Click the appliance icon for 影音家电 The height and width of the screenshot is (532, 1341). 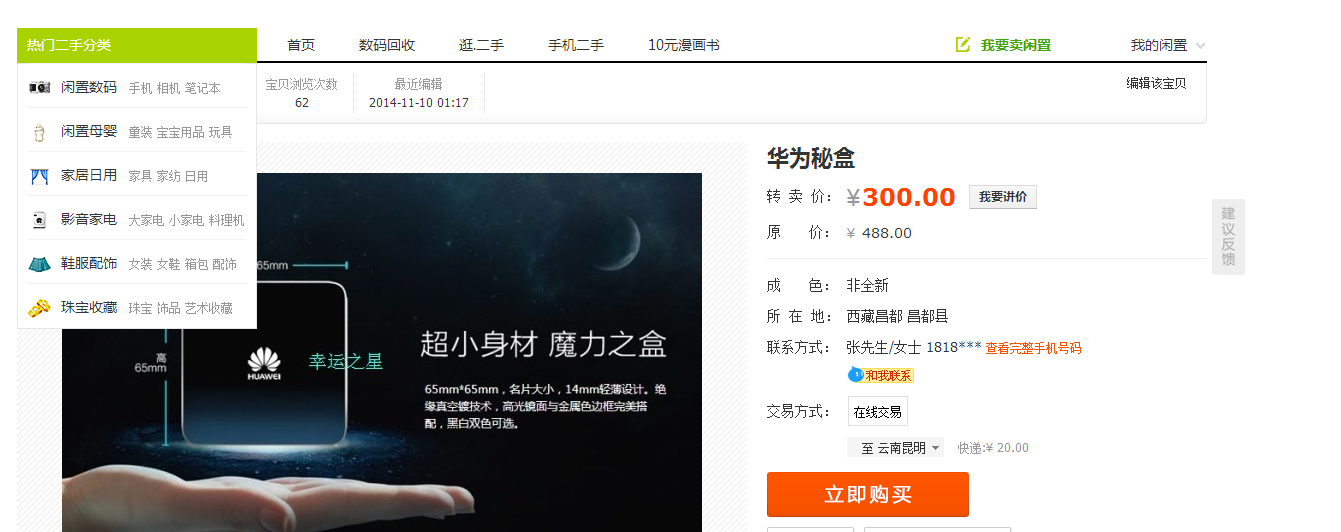[x=40, y=220]
